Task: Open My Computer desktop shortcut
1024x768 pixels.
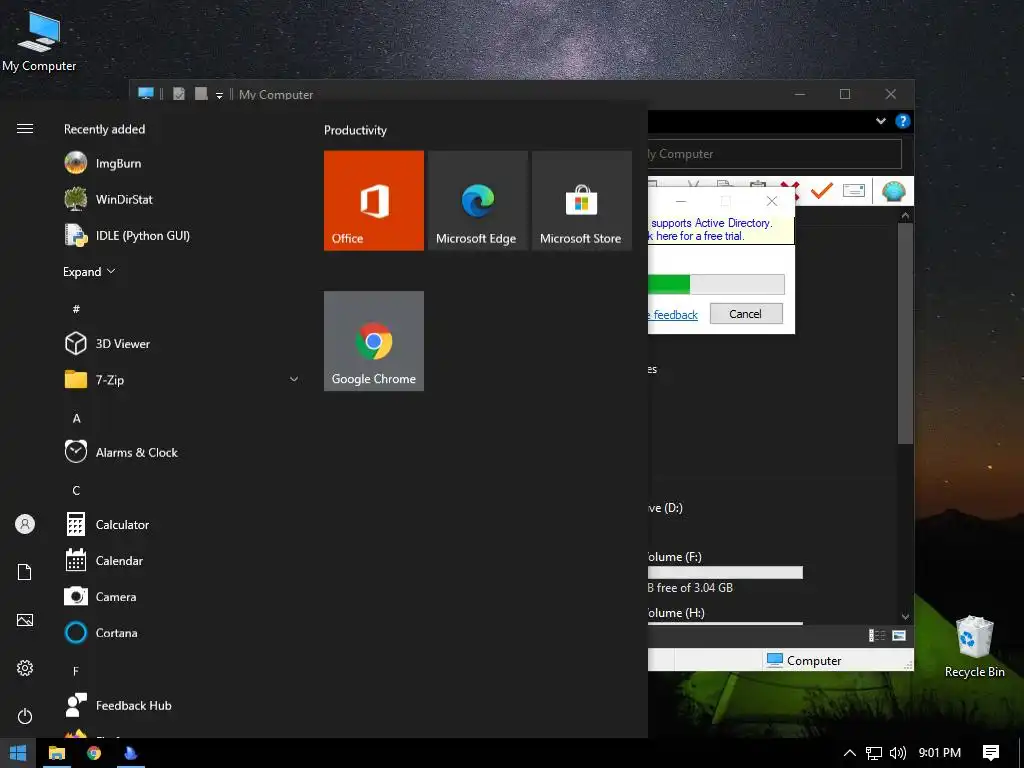Action: point(39,41)
